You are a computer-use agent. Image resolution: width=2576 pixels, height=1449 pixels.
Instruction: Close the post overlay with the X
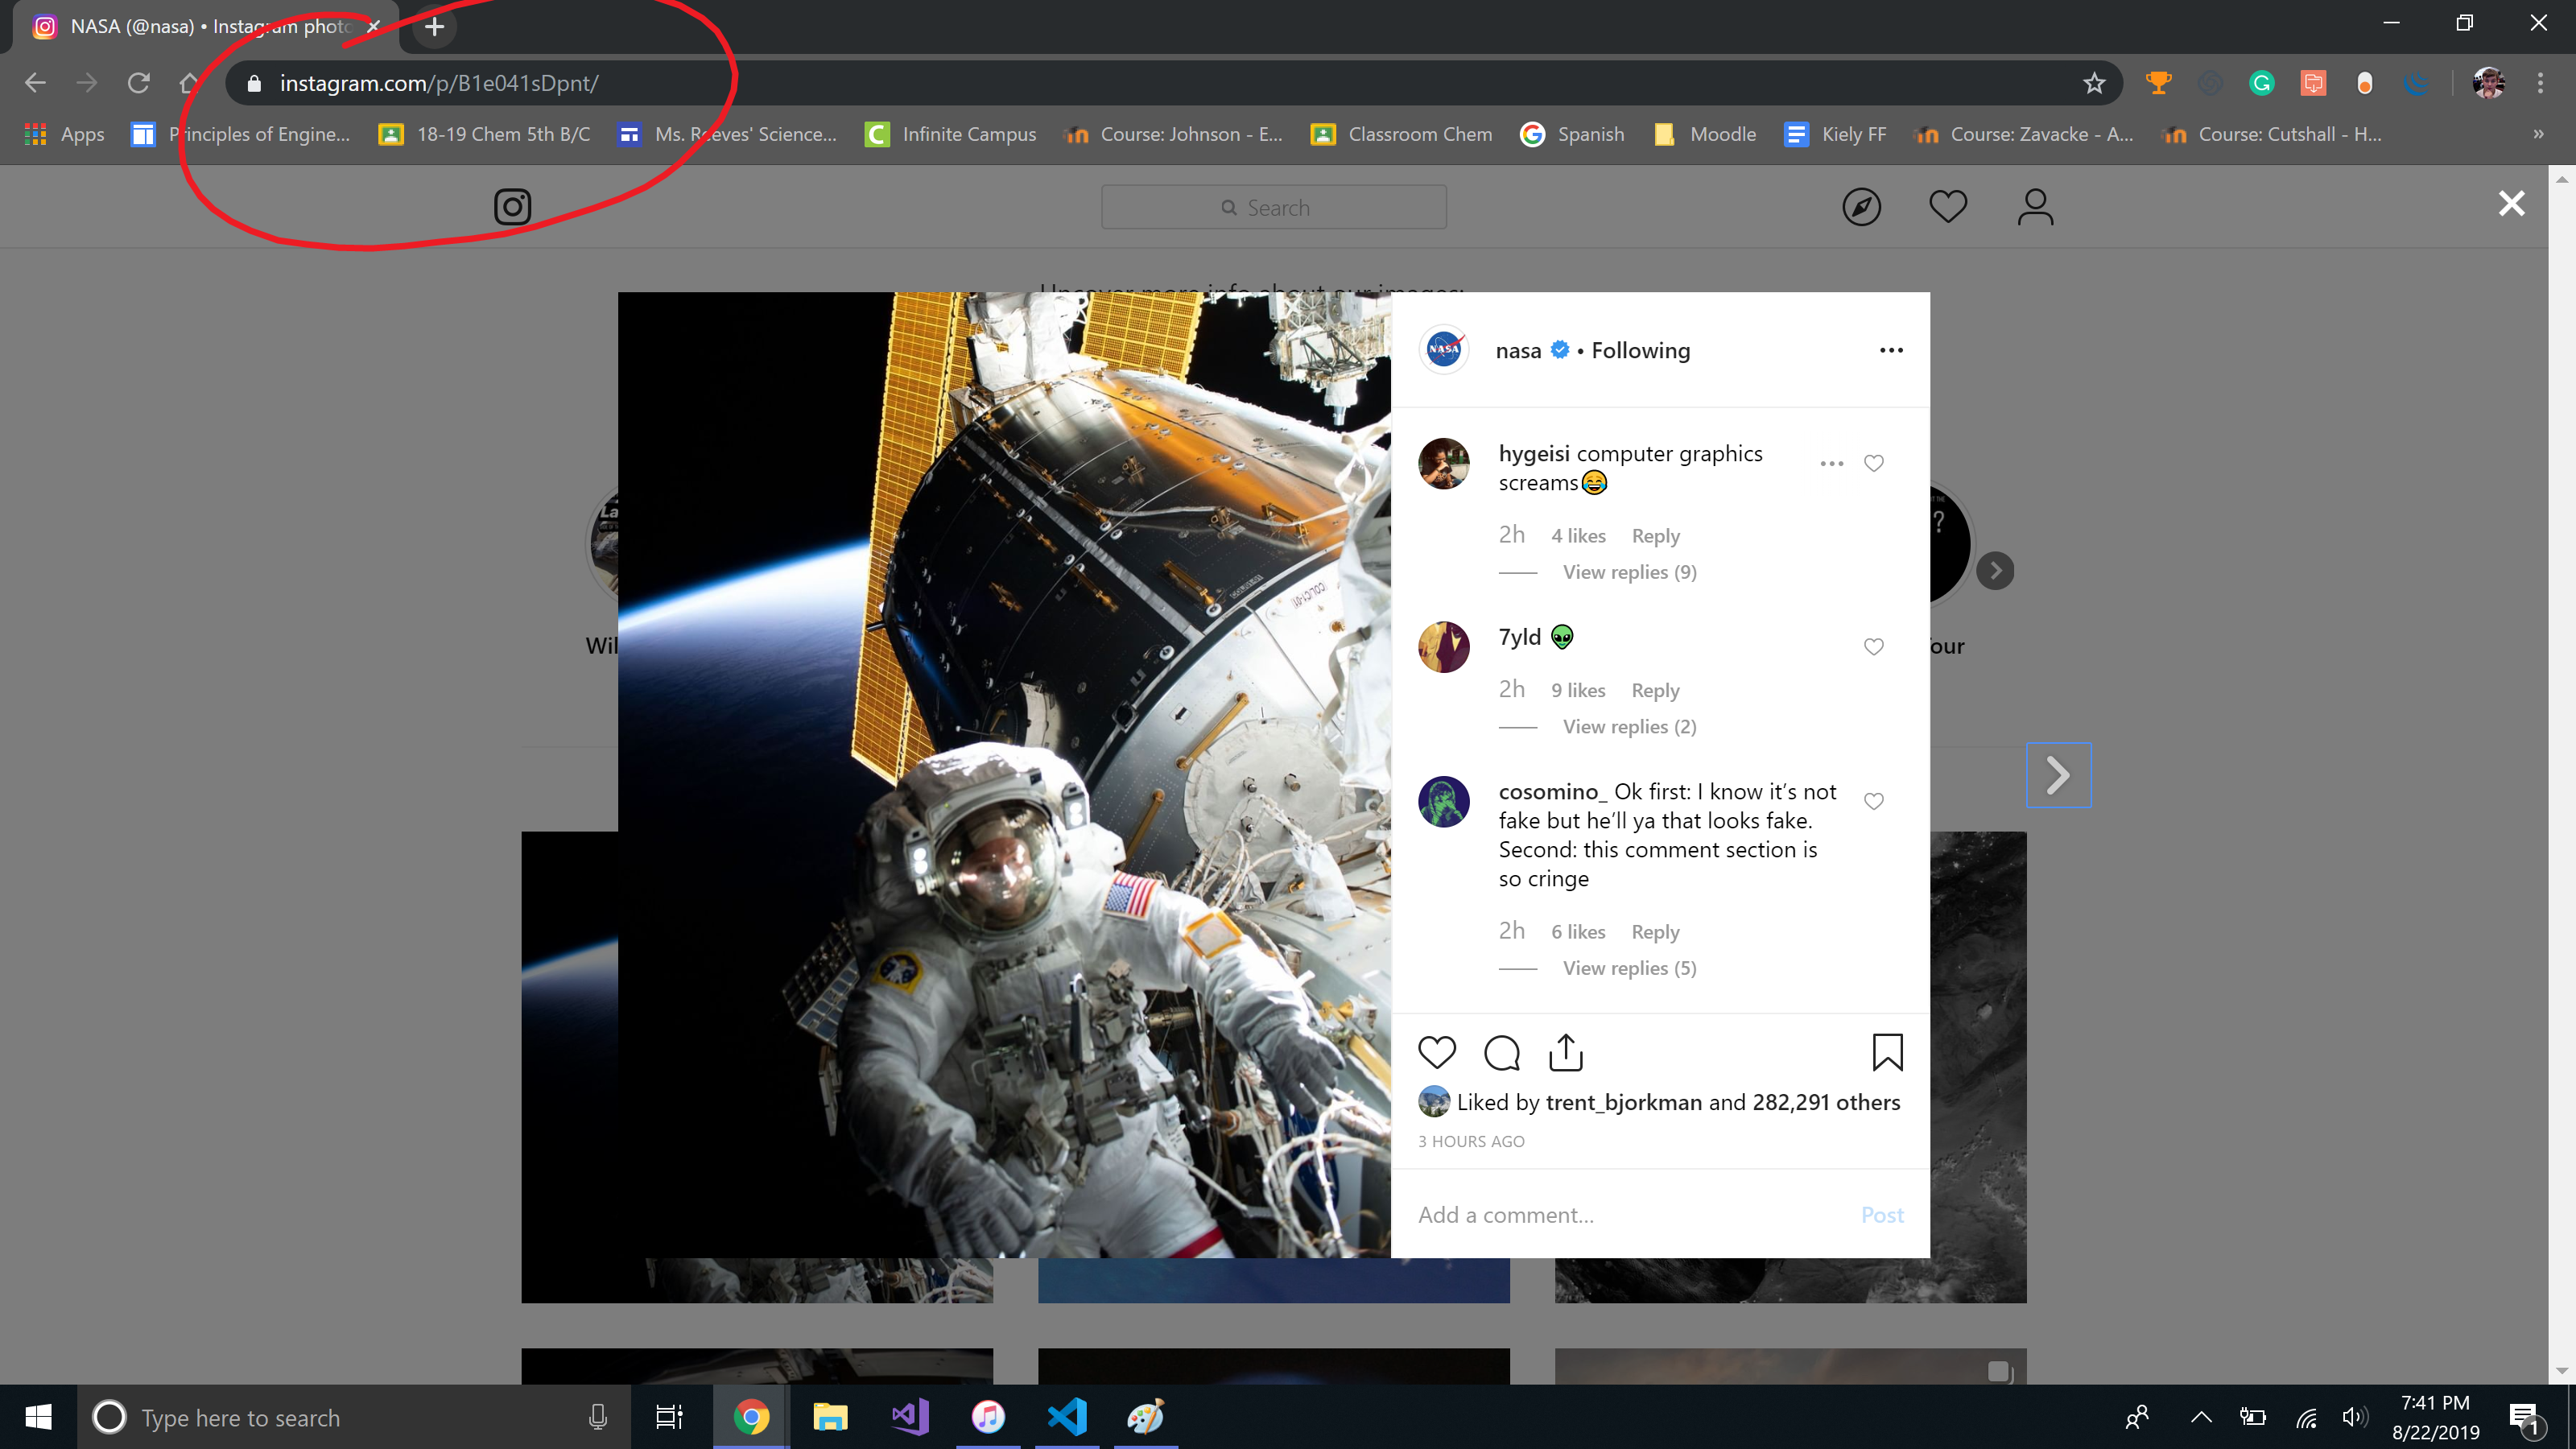2511,204
